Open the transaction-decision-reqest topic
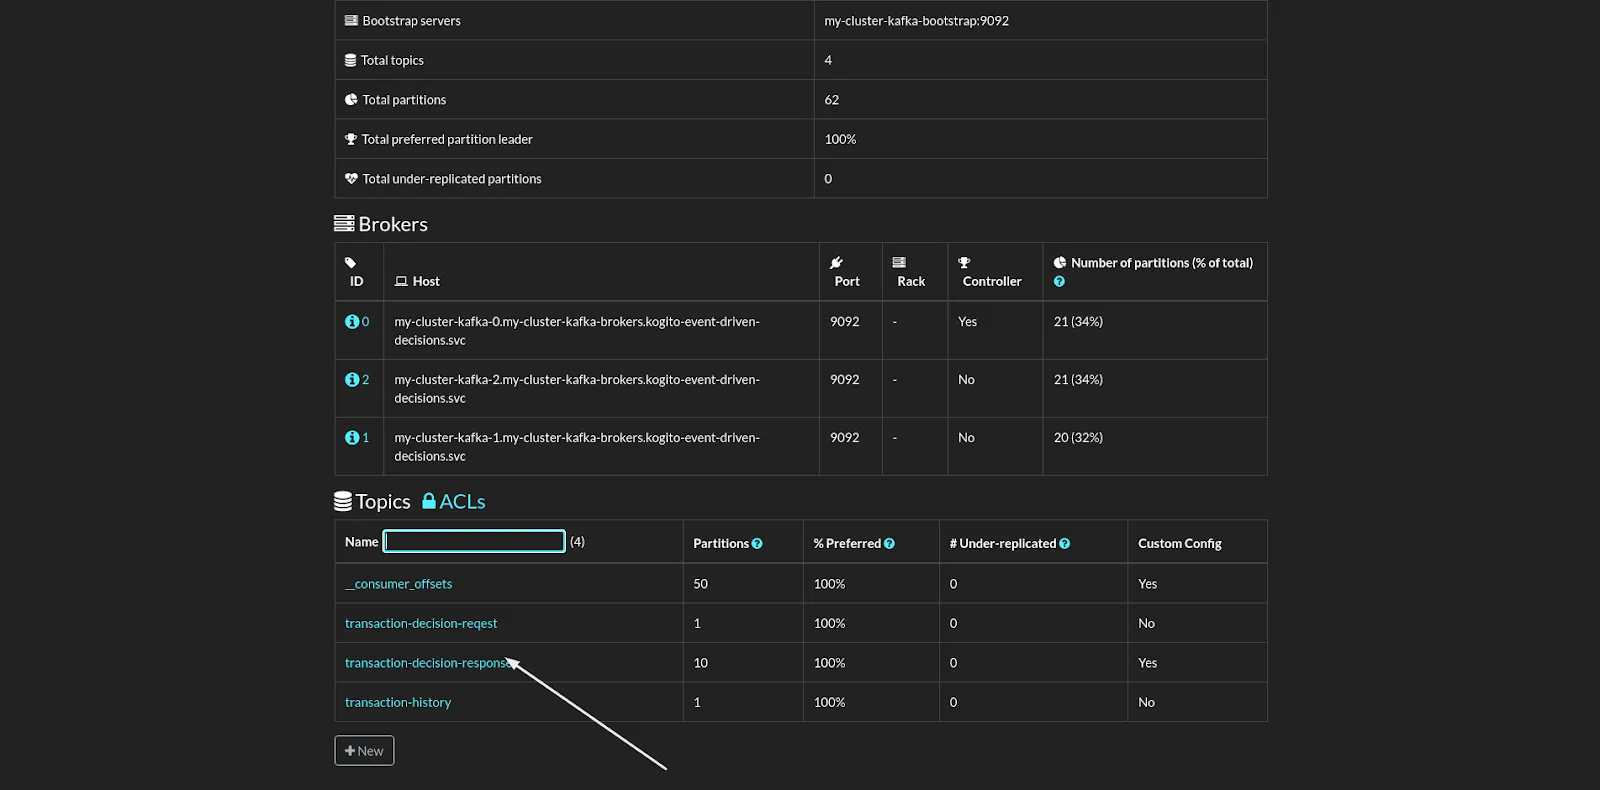This screenshot has width=1600, height=790. click(421, 624)
